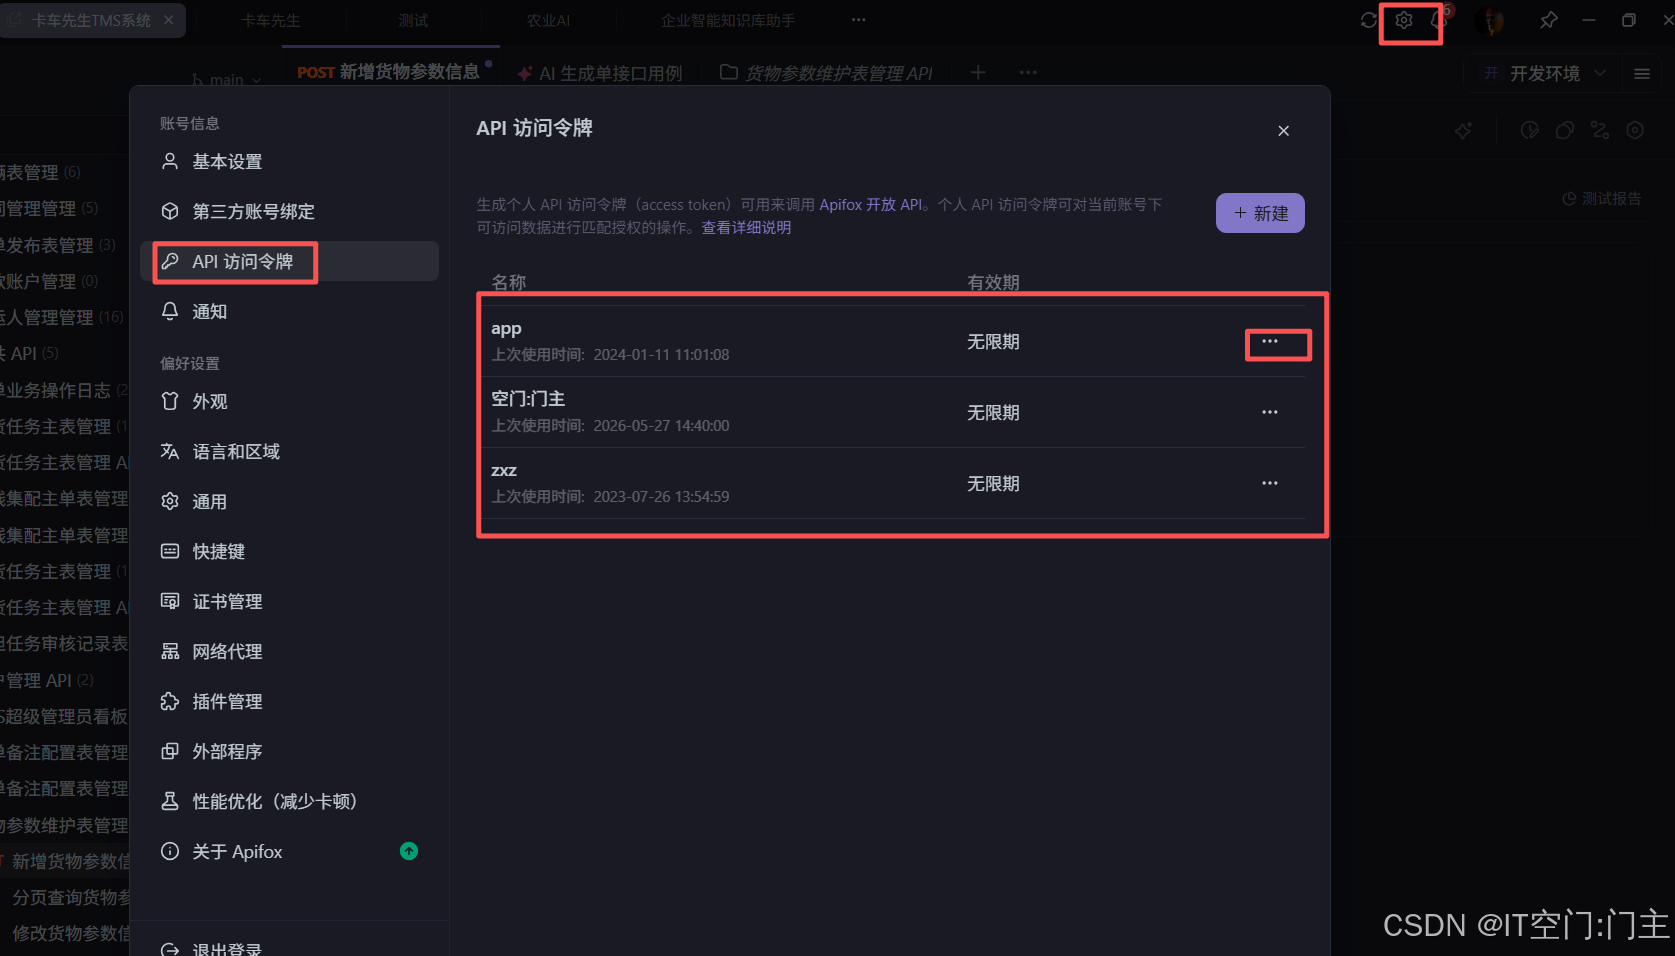The width and height of the screenshot is (1675, 956).
Task: Click the settings gear in the title bar
Action: tap(1404, 20)
